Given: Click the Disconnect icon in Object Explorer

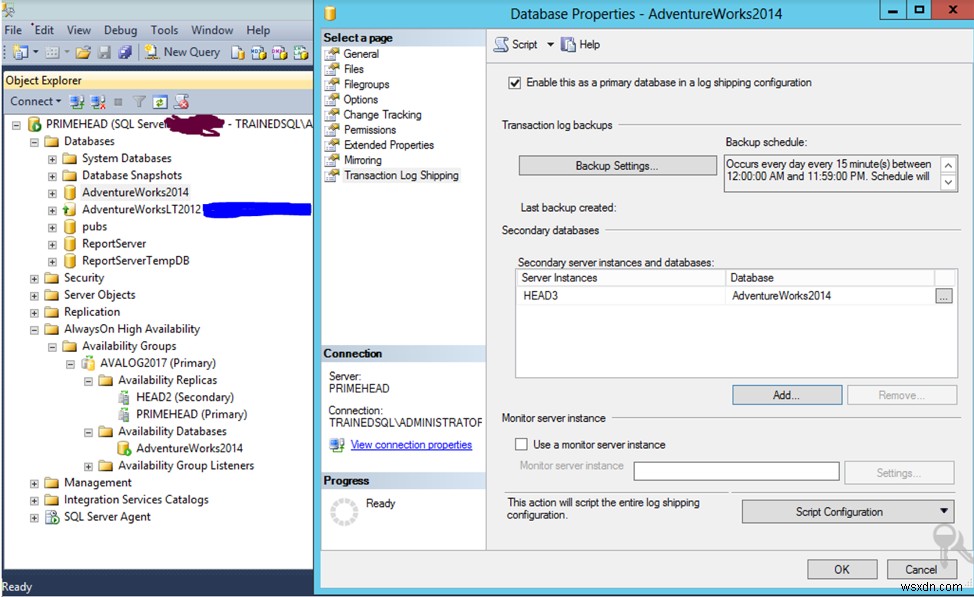Looking at the screenshot, I should point(97,100).
